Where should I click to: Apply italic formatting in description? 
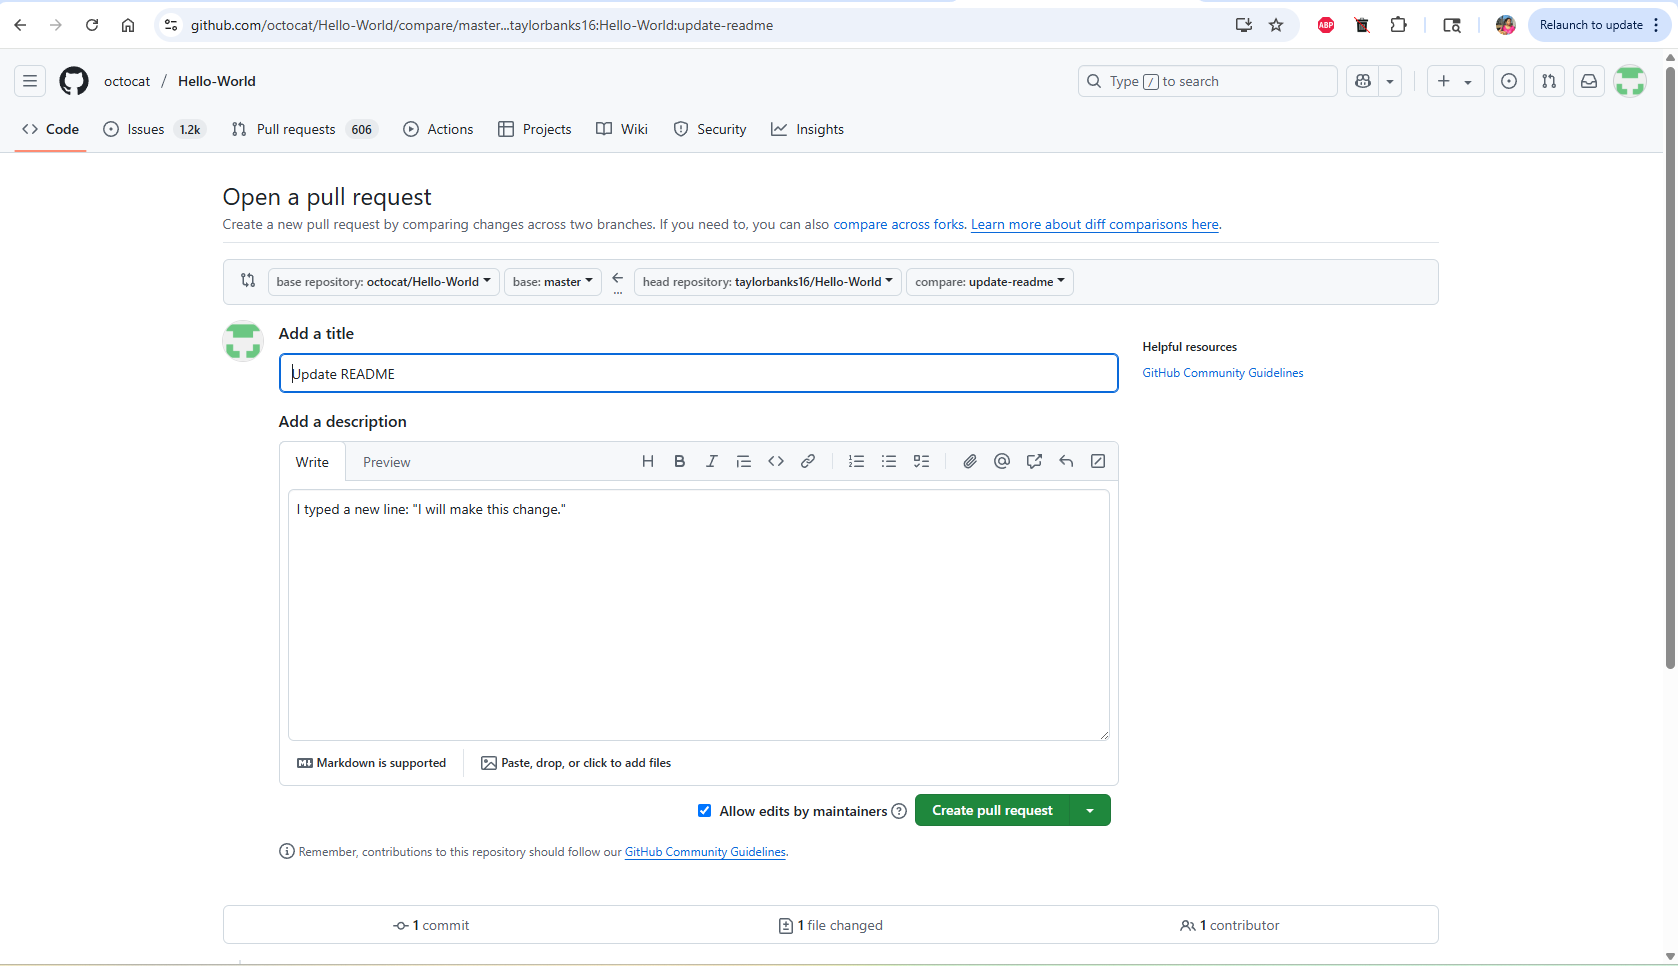click(x=712, y=461)
